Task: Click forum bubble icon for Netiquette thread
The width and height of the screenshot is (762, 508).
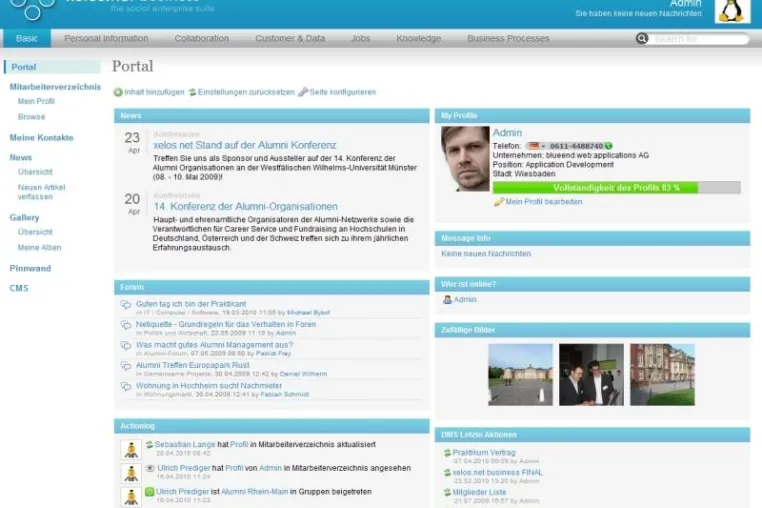Action: tap(126, 325)
